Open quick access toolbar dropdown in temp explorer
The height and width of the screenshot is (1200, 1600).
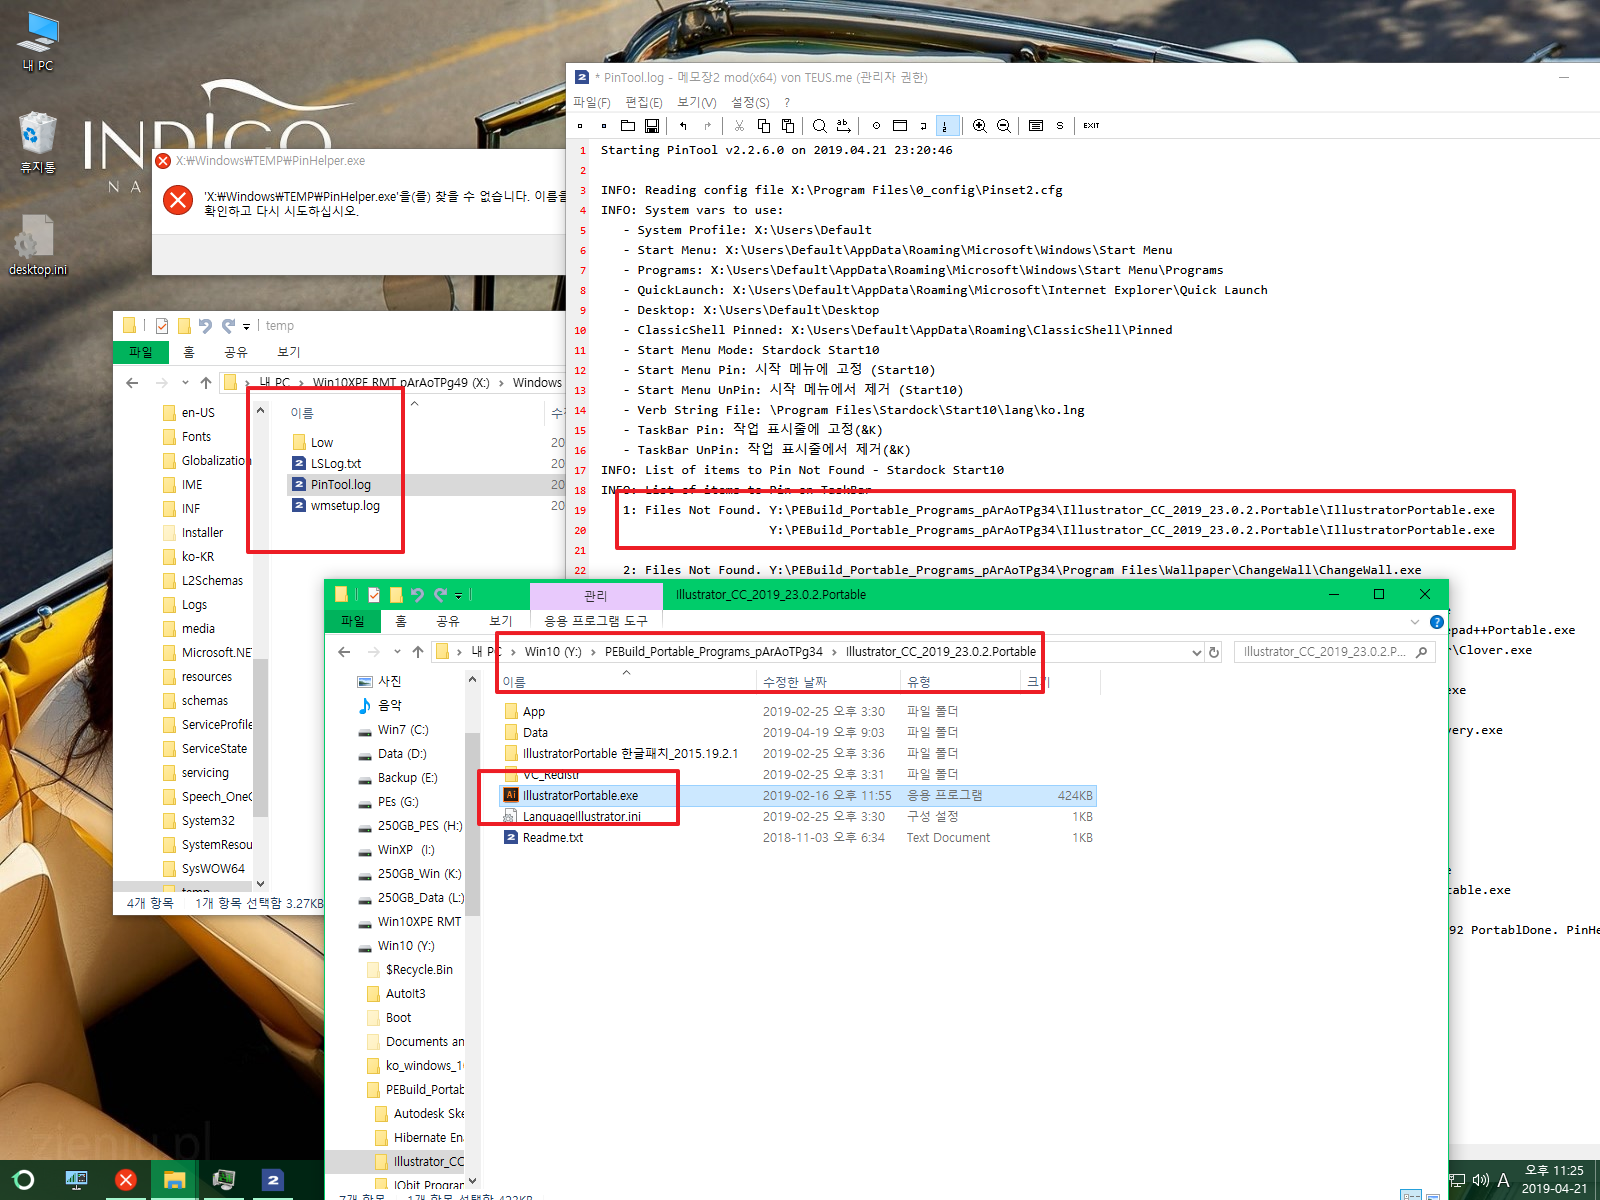pos(246,327)
